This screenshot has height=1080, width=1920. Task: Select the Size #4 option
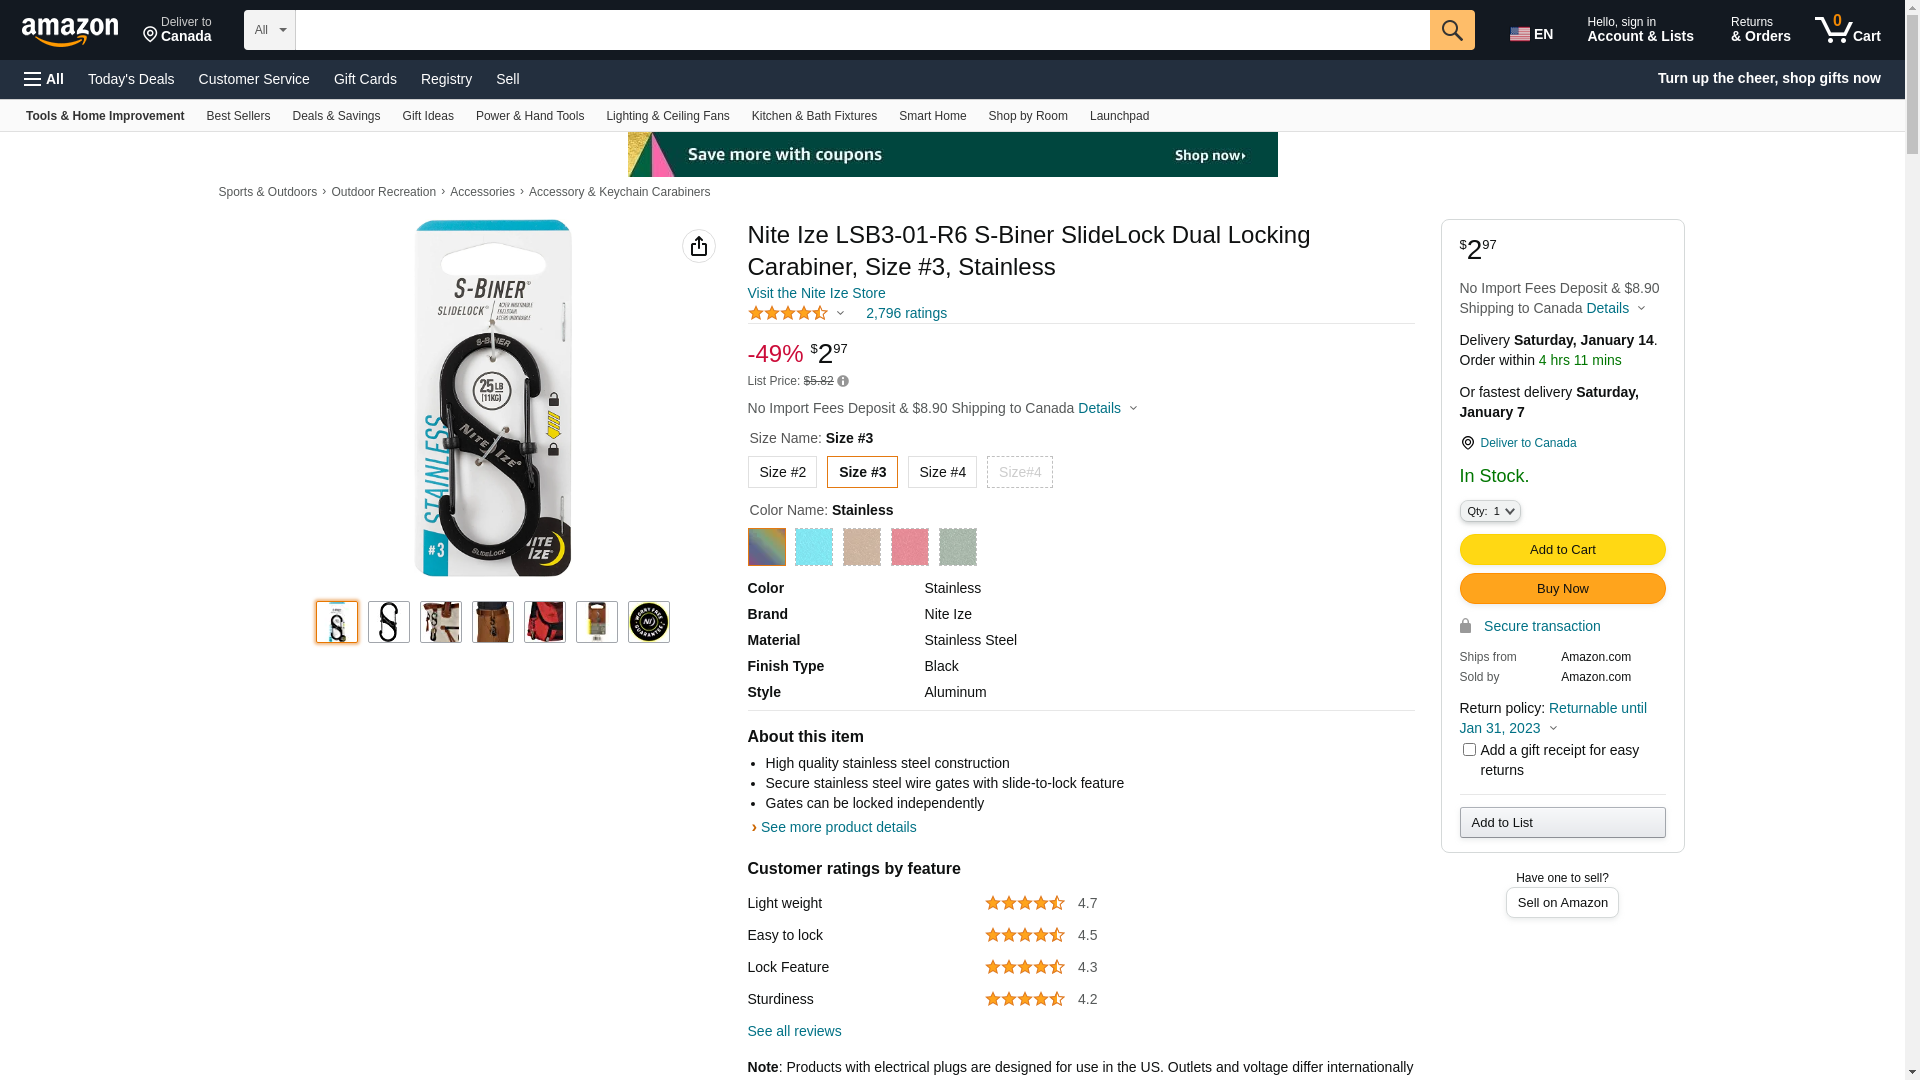[x=942, y=472]
